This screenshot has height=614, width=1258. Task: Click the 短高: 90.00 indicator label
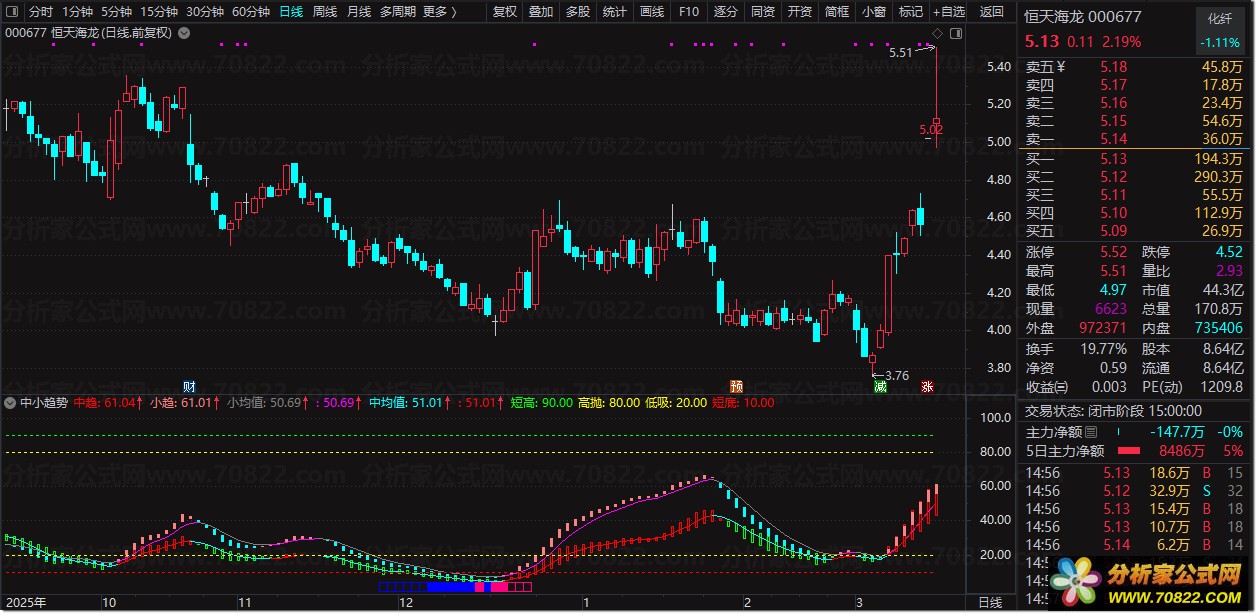pyautogui.click(x=542, y=403)
